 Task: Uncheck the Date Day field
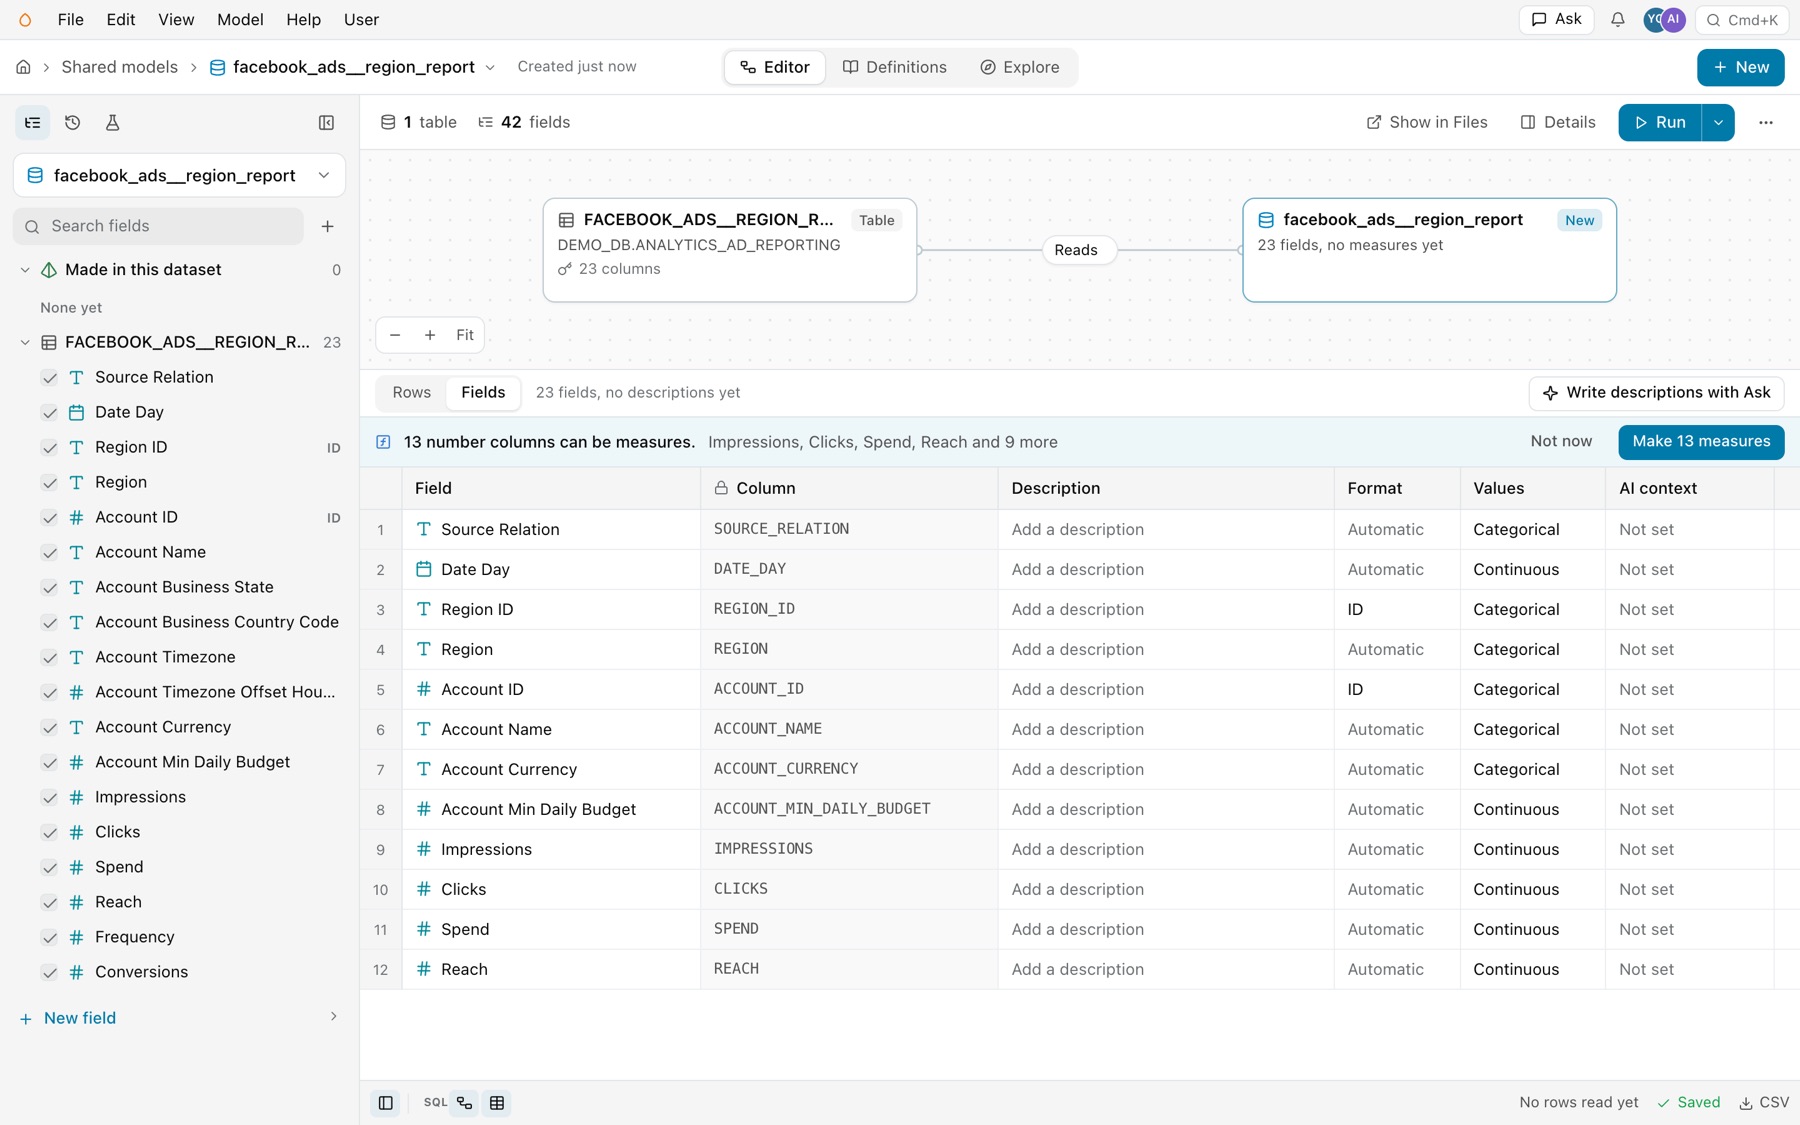point(49,412)
